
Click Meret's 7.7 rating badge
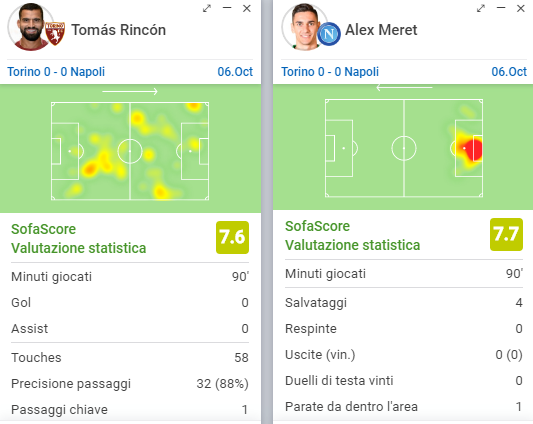click(x=506, y=235)
